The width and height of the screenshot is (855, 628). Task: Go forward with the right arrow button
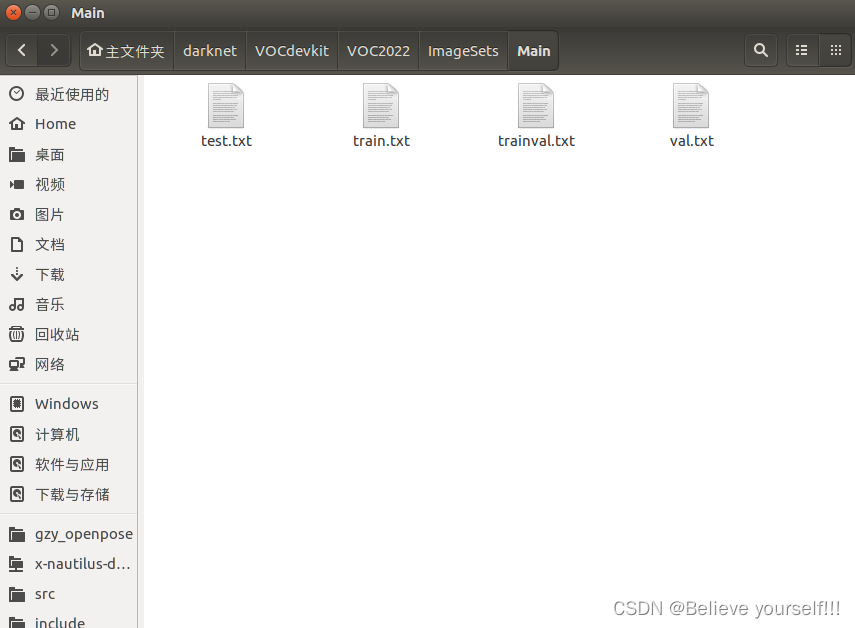pyautogui.click(x=53, y=51)
